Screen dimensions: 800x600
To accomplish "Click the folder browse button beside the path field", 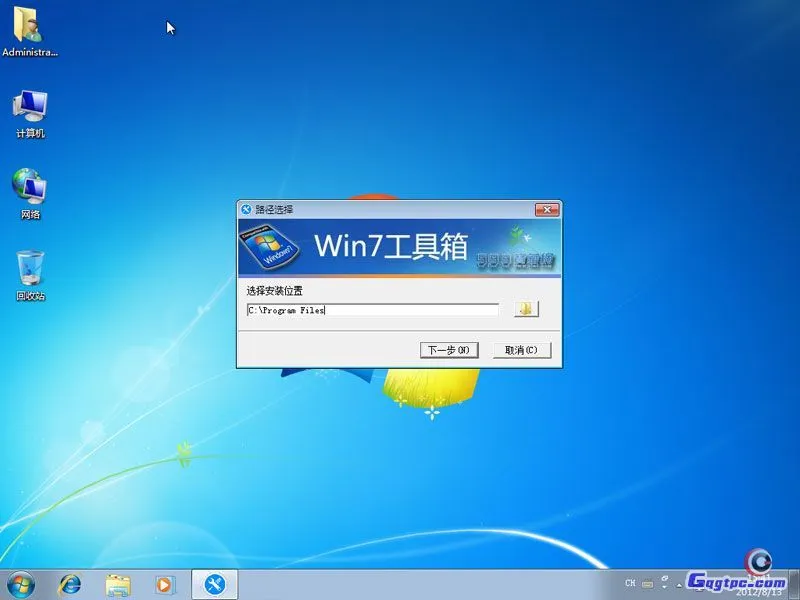I will pyautogui.click(x=526, y=310).
